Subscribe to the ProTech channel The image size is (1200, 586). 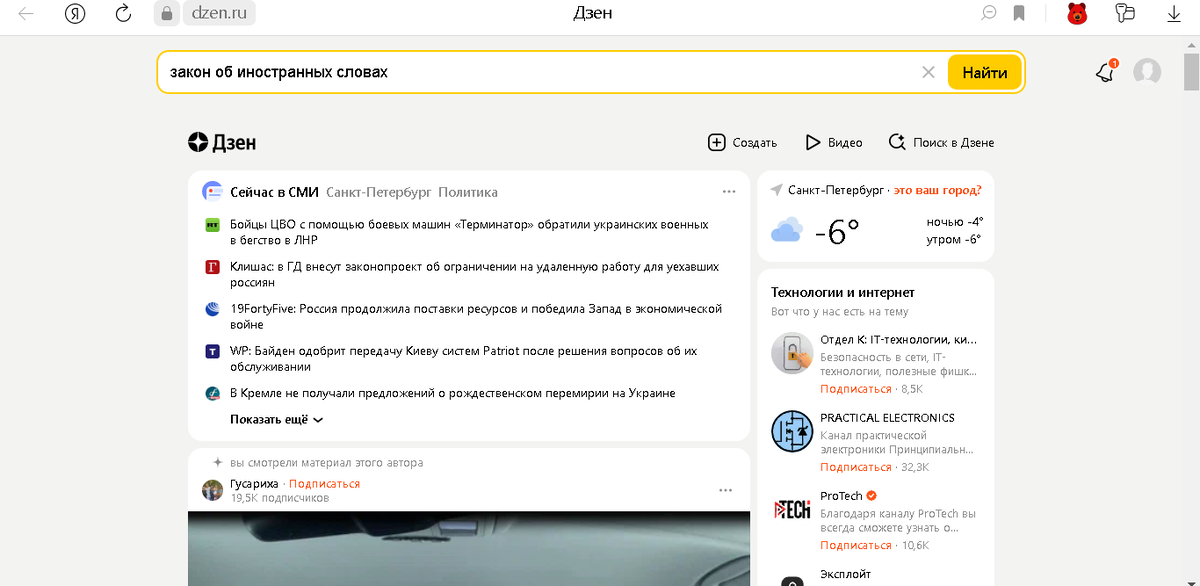[856, 545]
